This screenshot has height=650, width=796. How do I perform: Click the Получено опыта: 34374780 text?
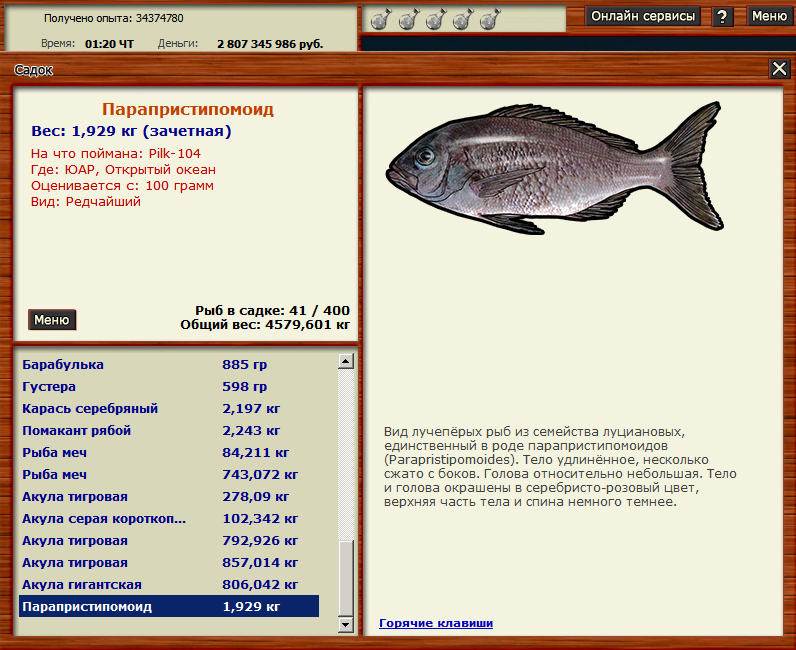114,18
